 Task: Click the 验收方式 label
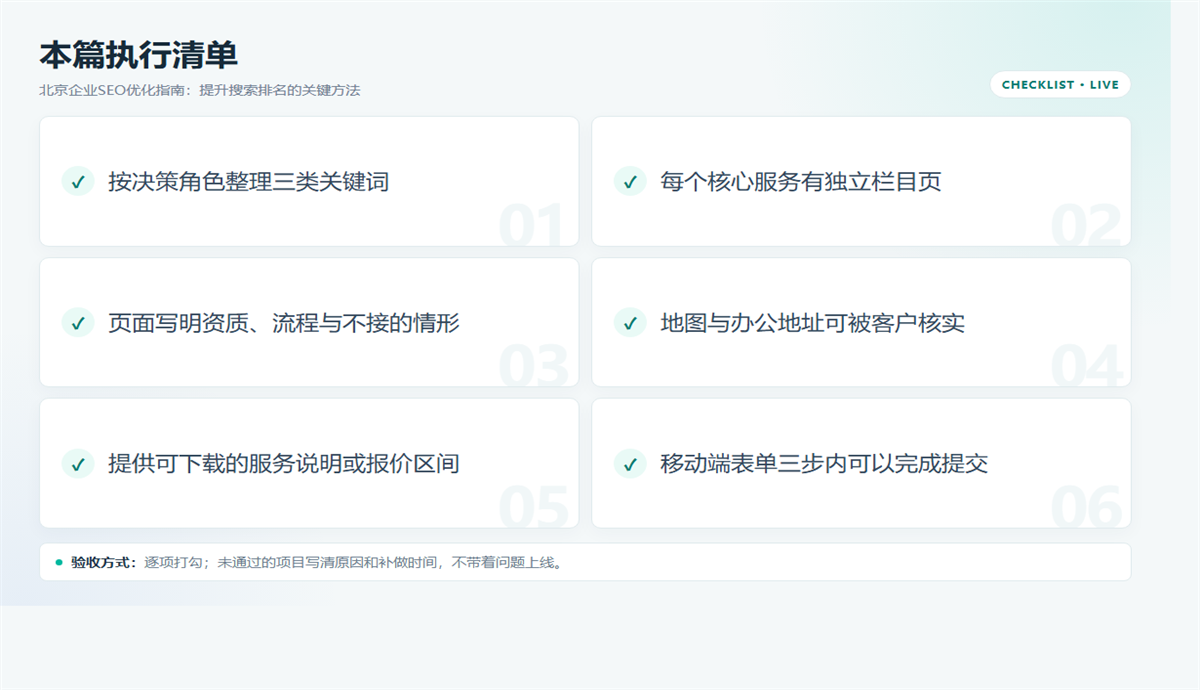coord(104,562)
